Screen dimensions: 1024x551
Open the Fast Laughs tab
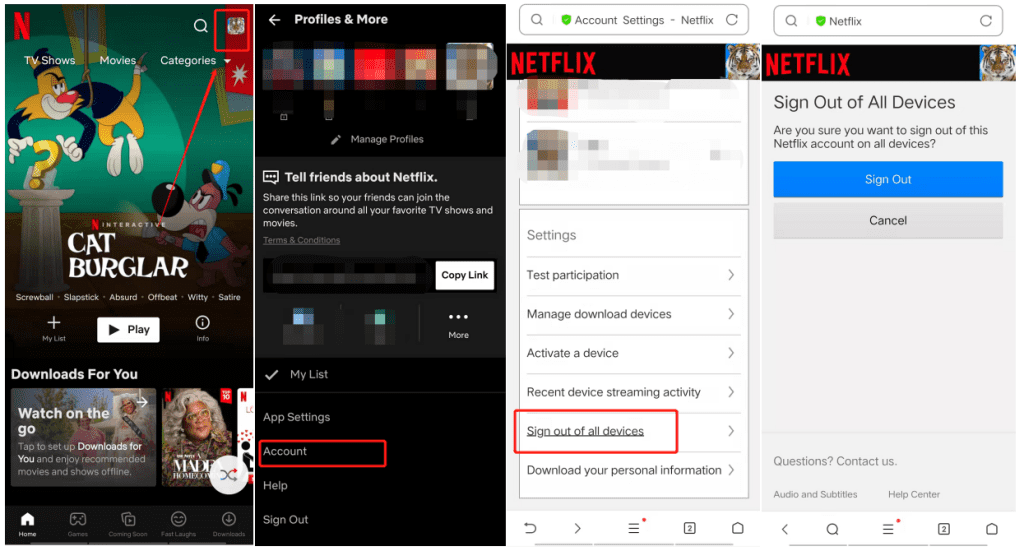tap(178, 524)
